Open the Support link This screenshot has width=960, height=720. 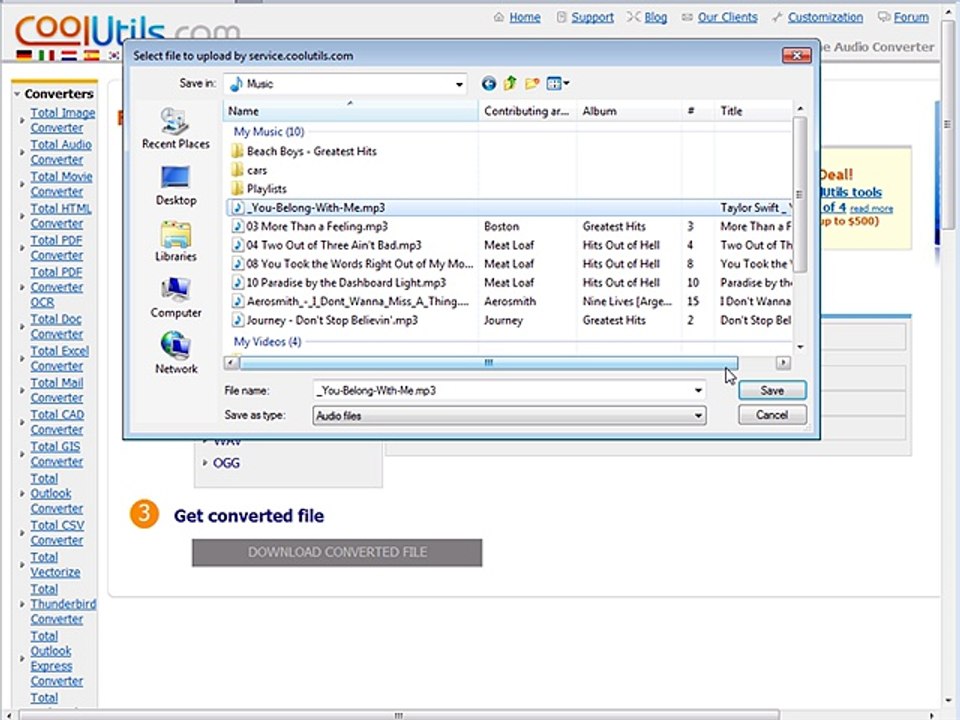(592, 17)
